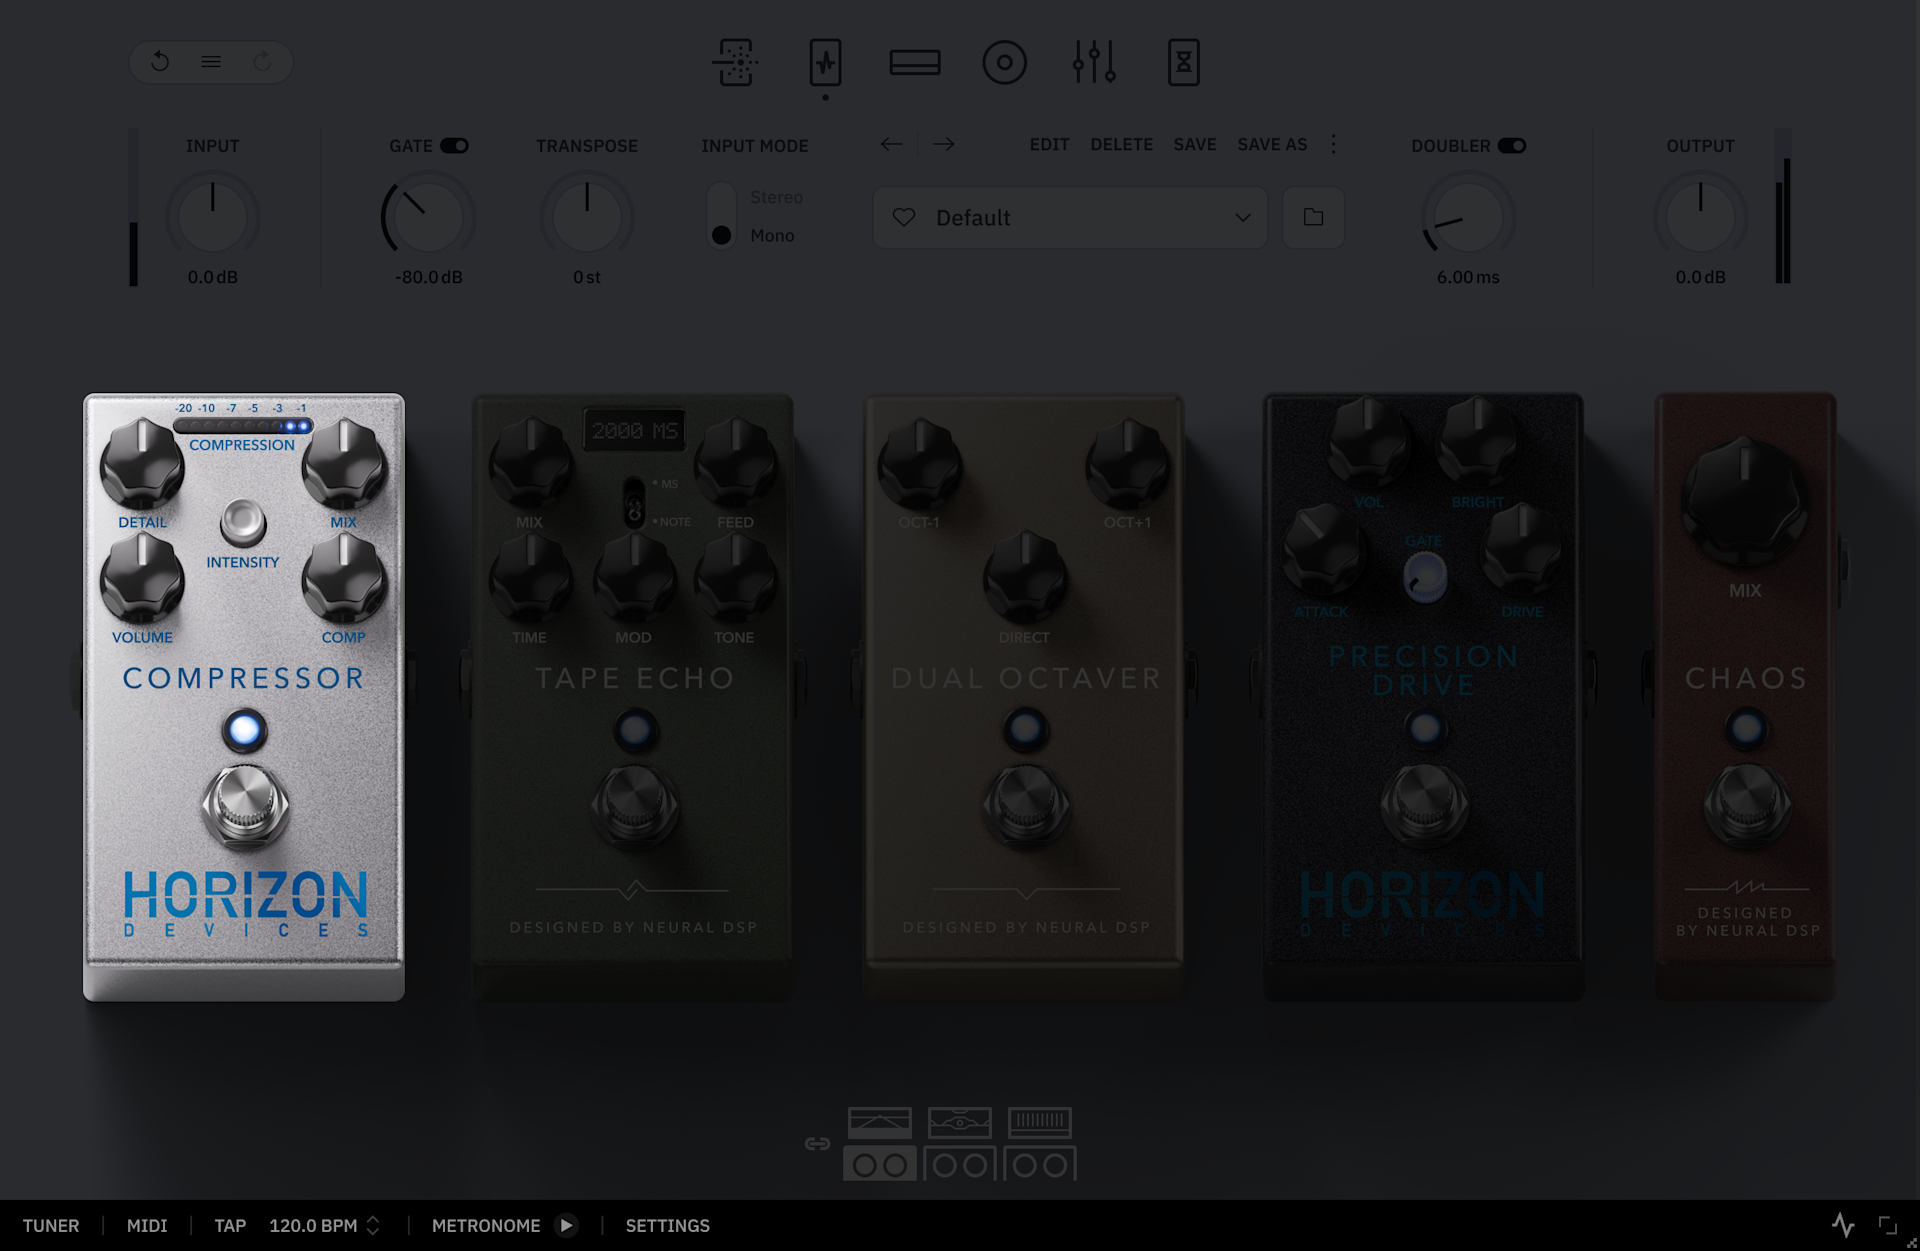Click the 120.0 BPM tempo value
This screenshot has height=1251, width=1920.
[x=313, y=1225]
